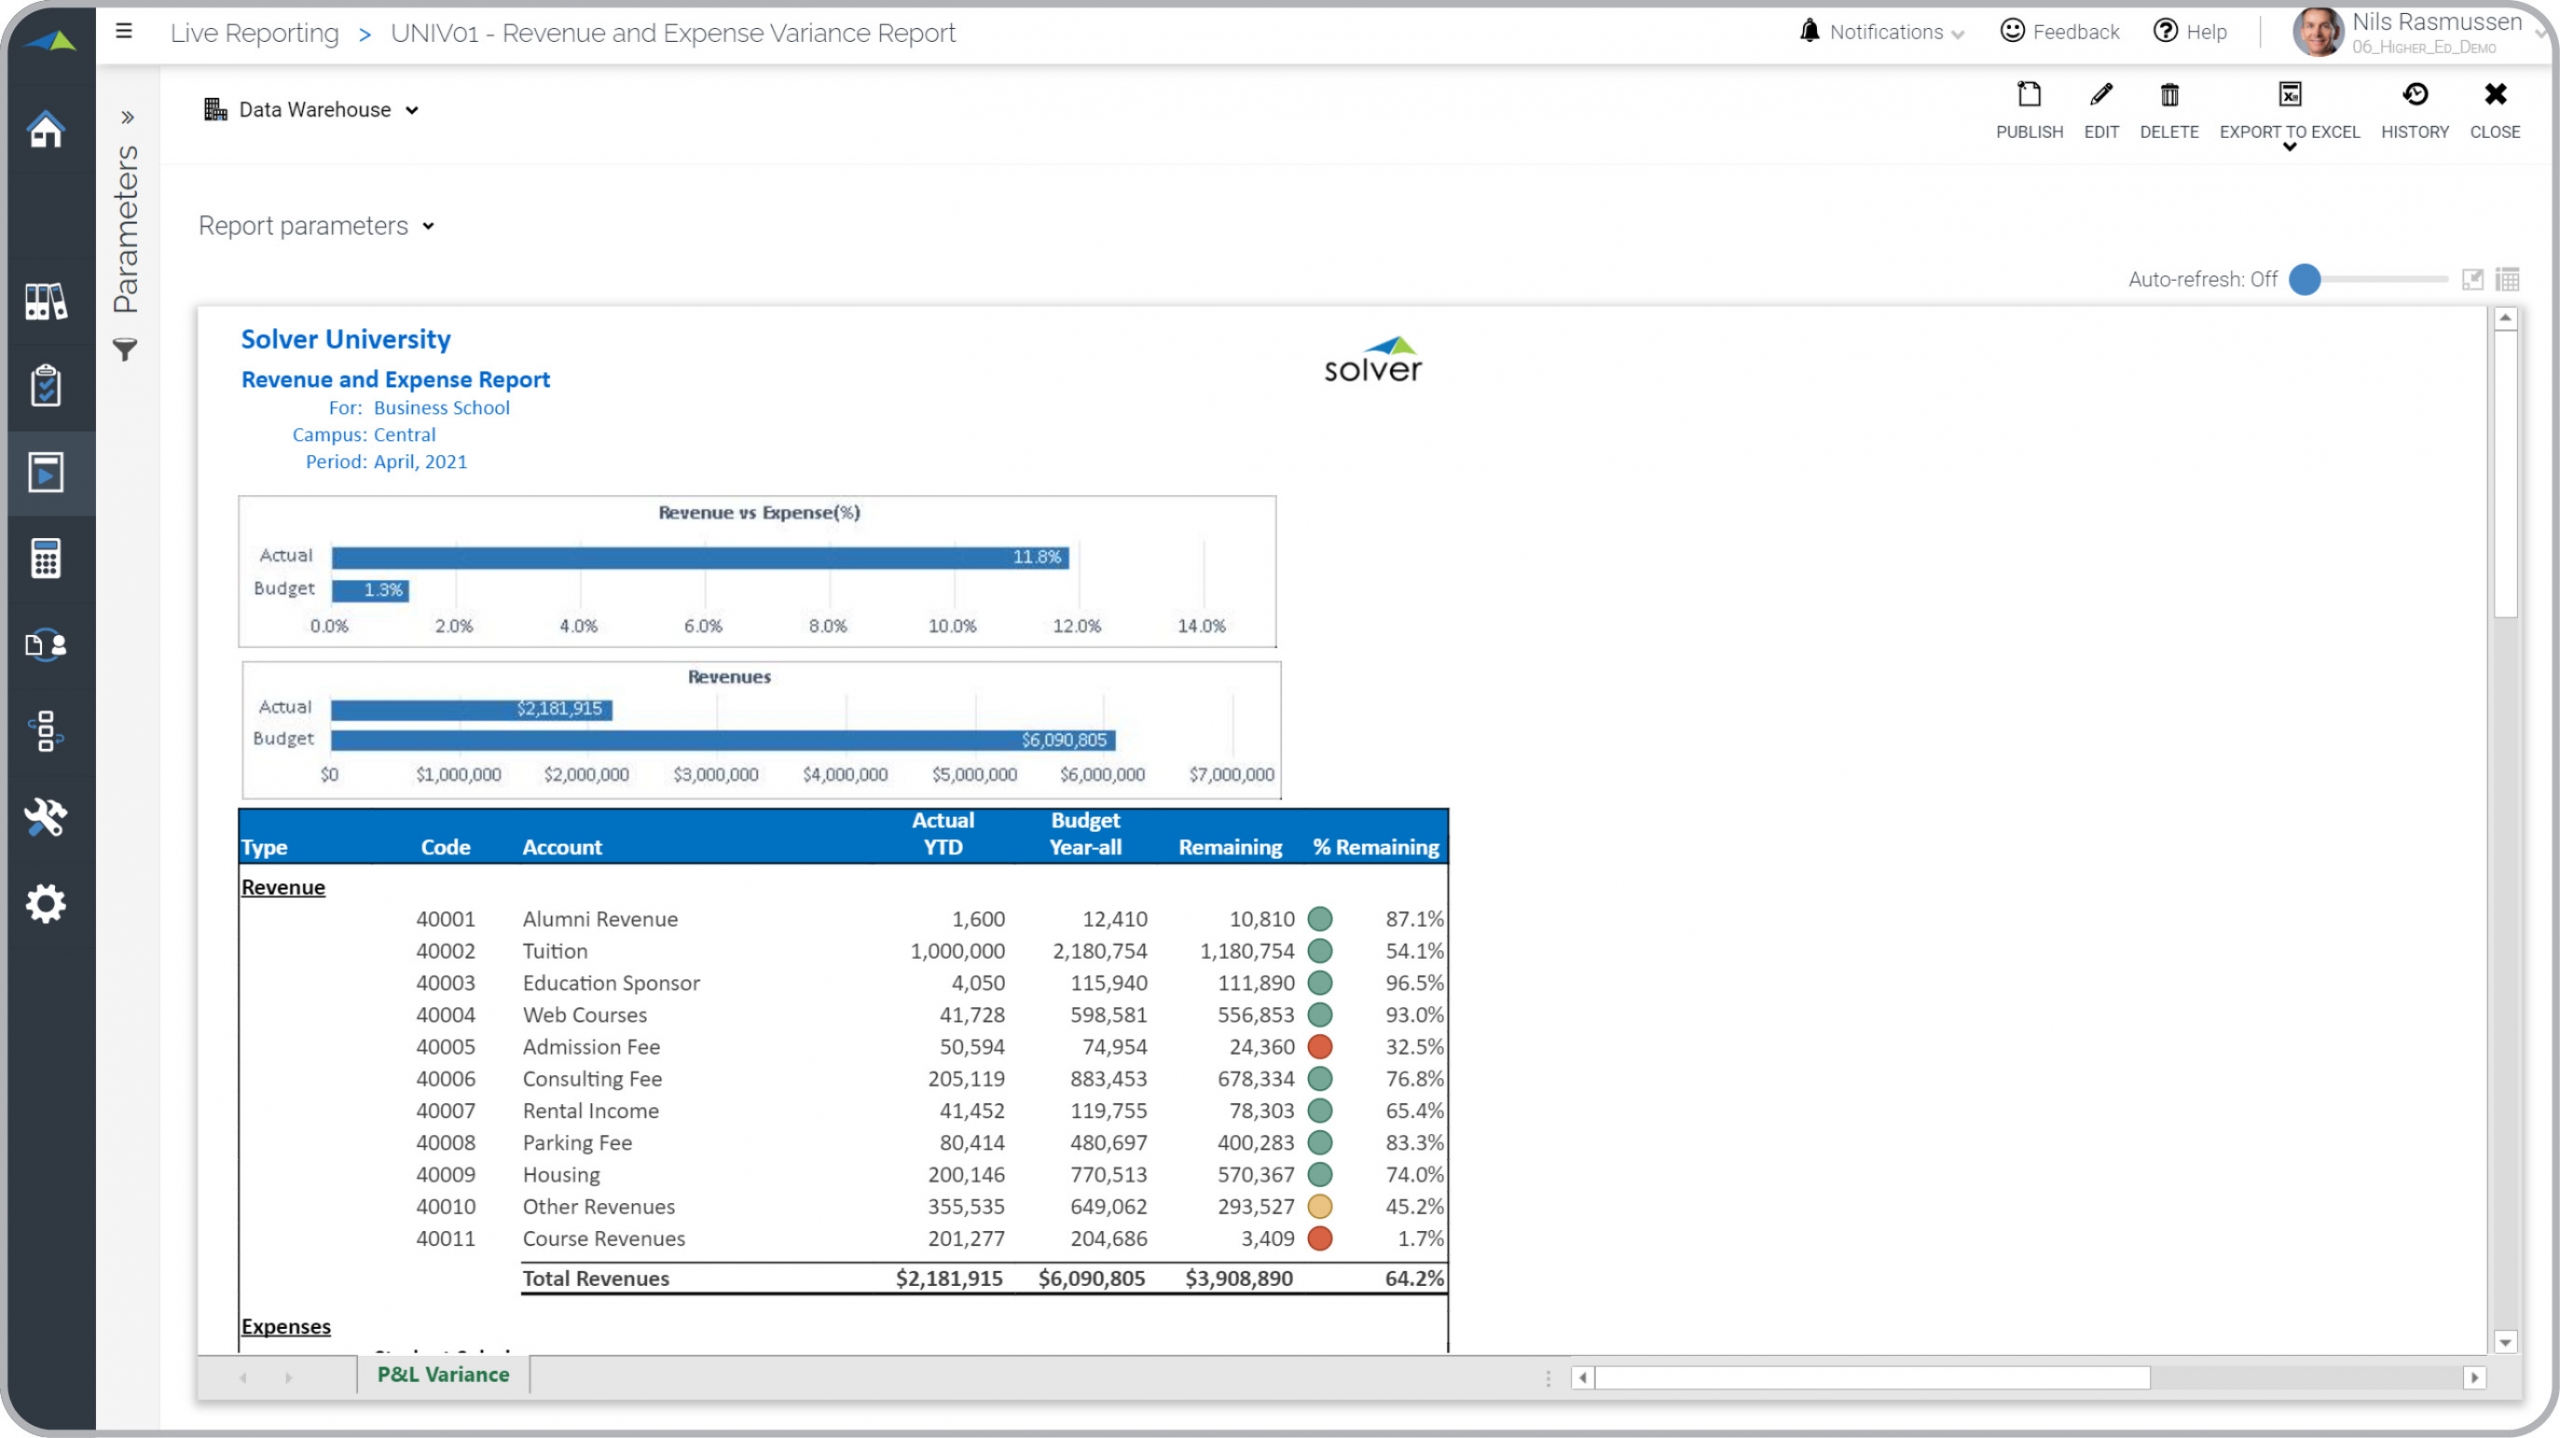This screenshot has width=2560, height=1438.
Task: Click the Solver University title
Action: pyautogui.click(x=346, y=339)
